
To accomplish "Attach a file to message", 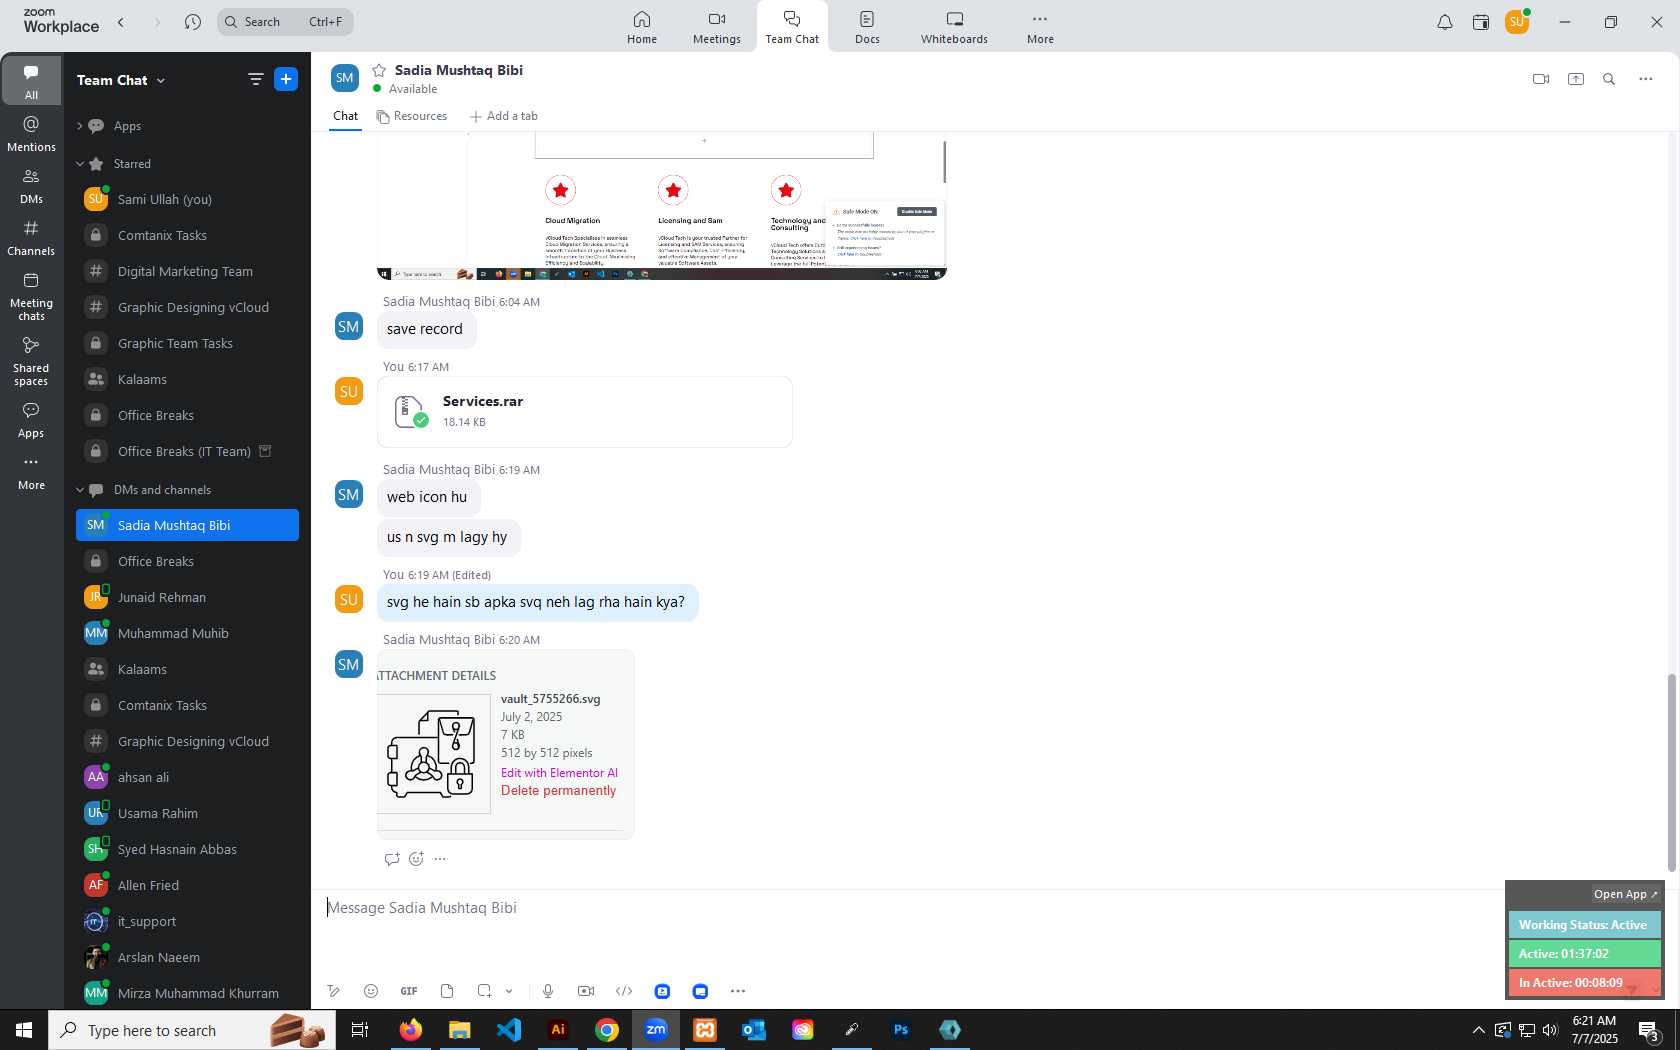I will pyautogui.click(x=447, y=991).
